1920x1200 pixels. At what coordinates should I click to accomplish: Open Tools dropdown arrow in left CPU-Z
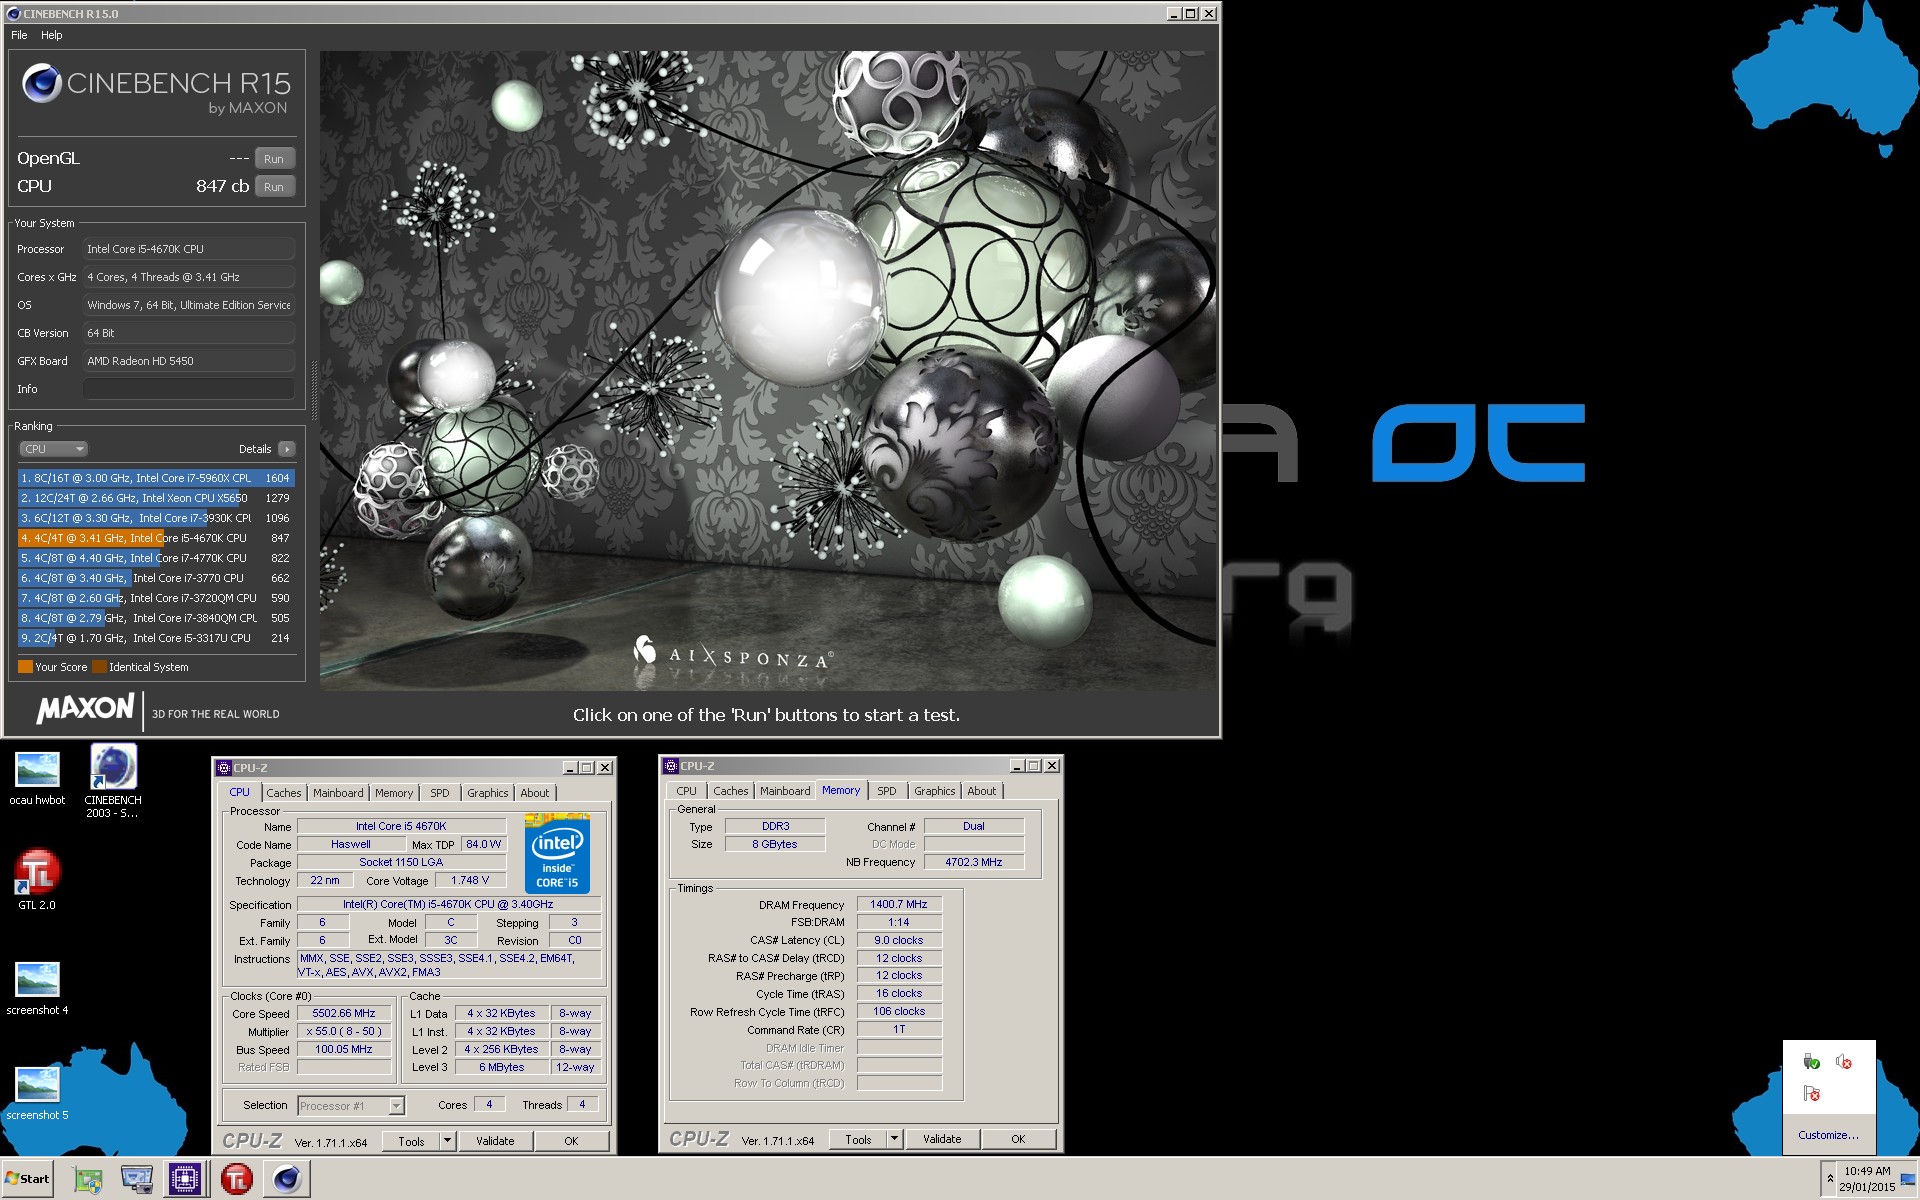(447, 1141)
